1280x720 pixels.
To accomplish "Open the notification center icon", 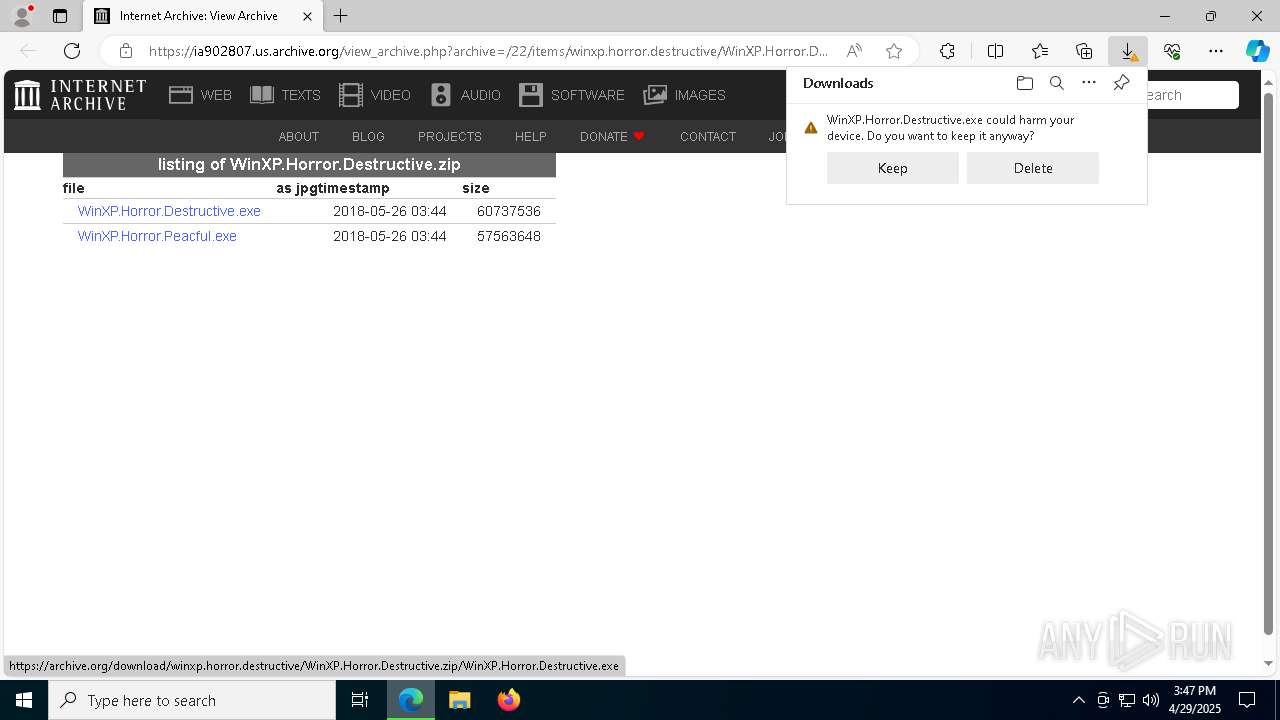I will coord(1247,700).
